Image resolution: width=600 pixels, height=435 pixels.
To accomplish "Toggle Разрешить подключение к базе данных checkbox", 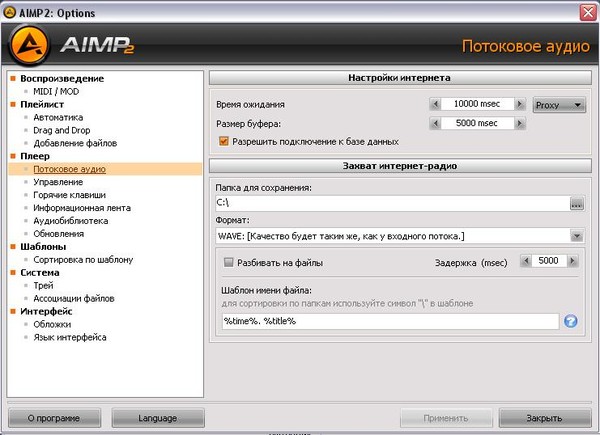I will 223,141.
